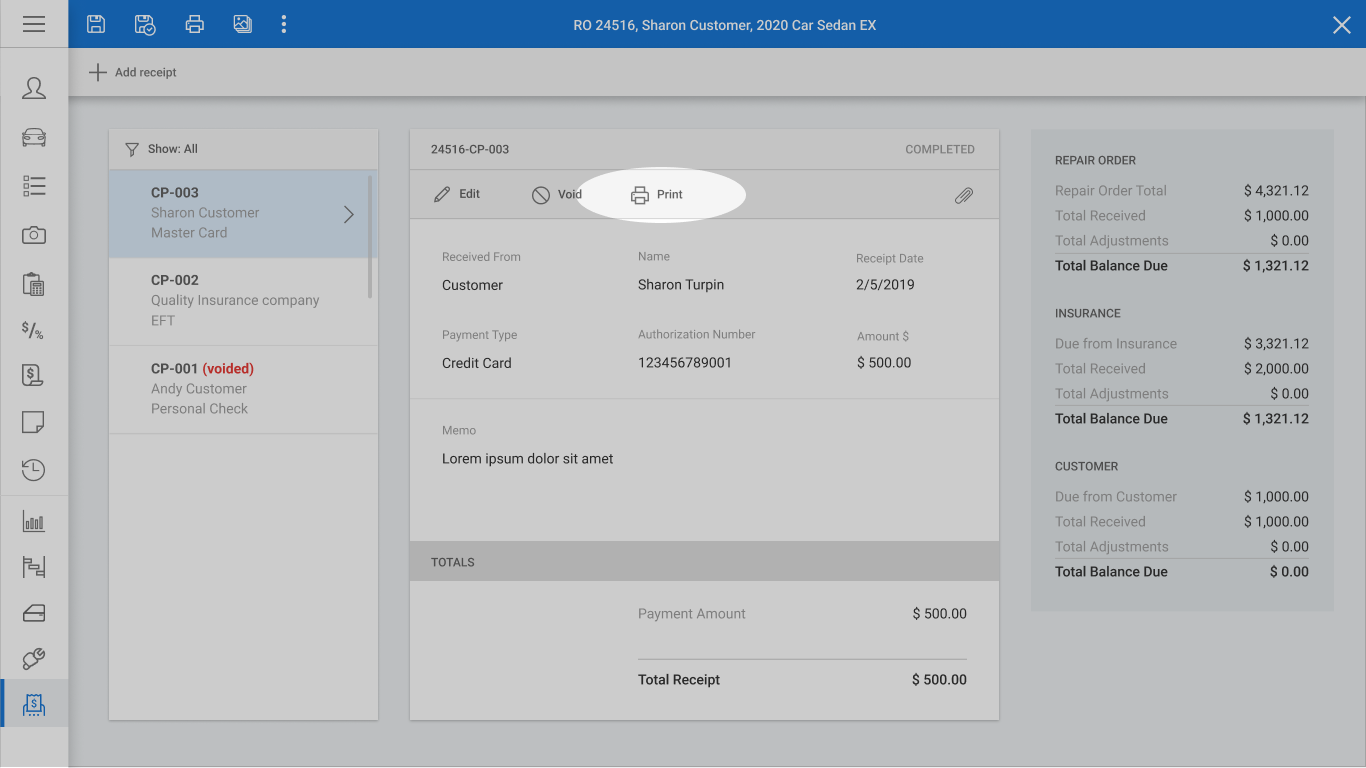Click the Credit Card payment type value
The width and height of the screenshot is (1366, 768).
tap(477, 363)
